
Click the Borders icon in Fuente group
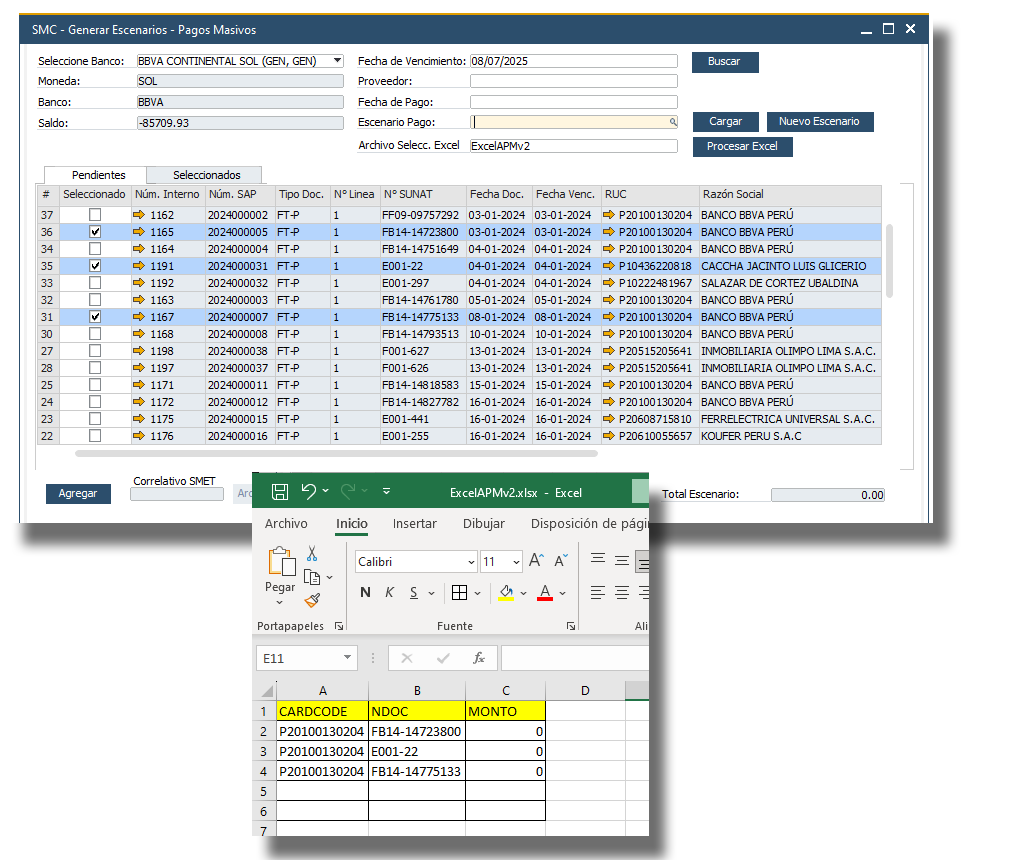[x=459, y=593]
